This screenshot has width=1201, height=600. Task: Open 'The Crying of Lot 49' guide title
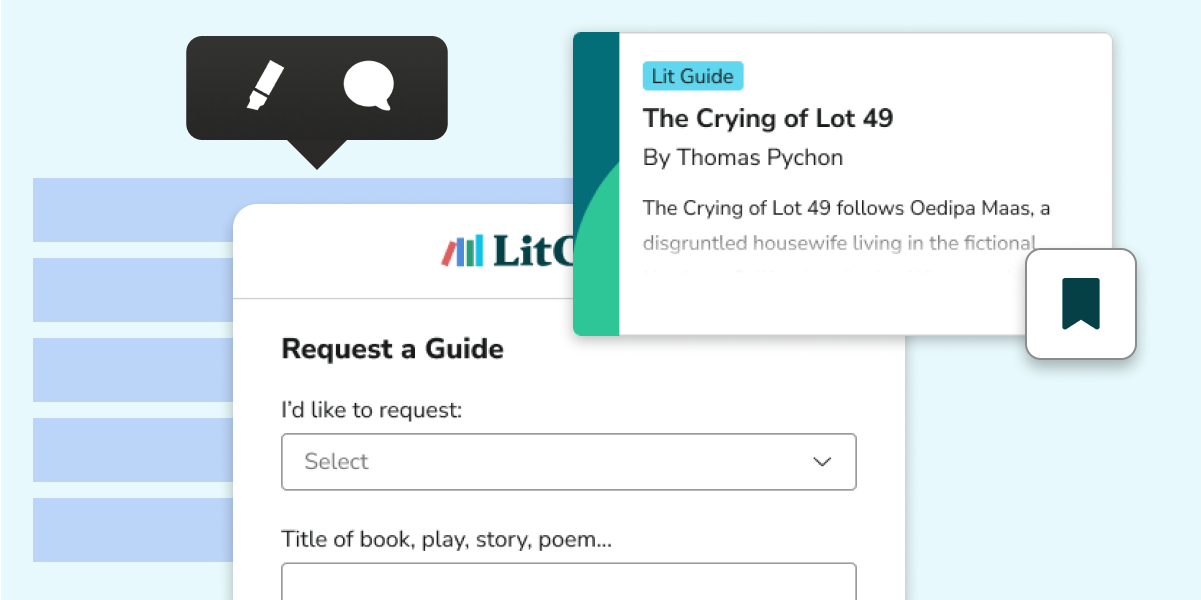coord(769,118)
